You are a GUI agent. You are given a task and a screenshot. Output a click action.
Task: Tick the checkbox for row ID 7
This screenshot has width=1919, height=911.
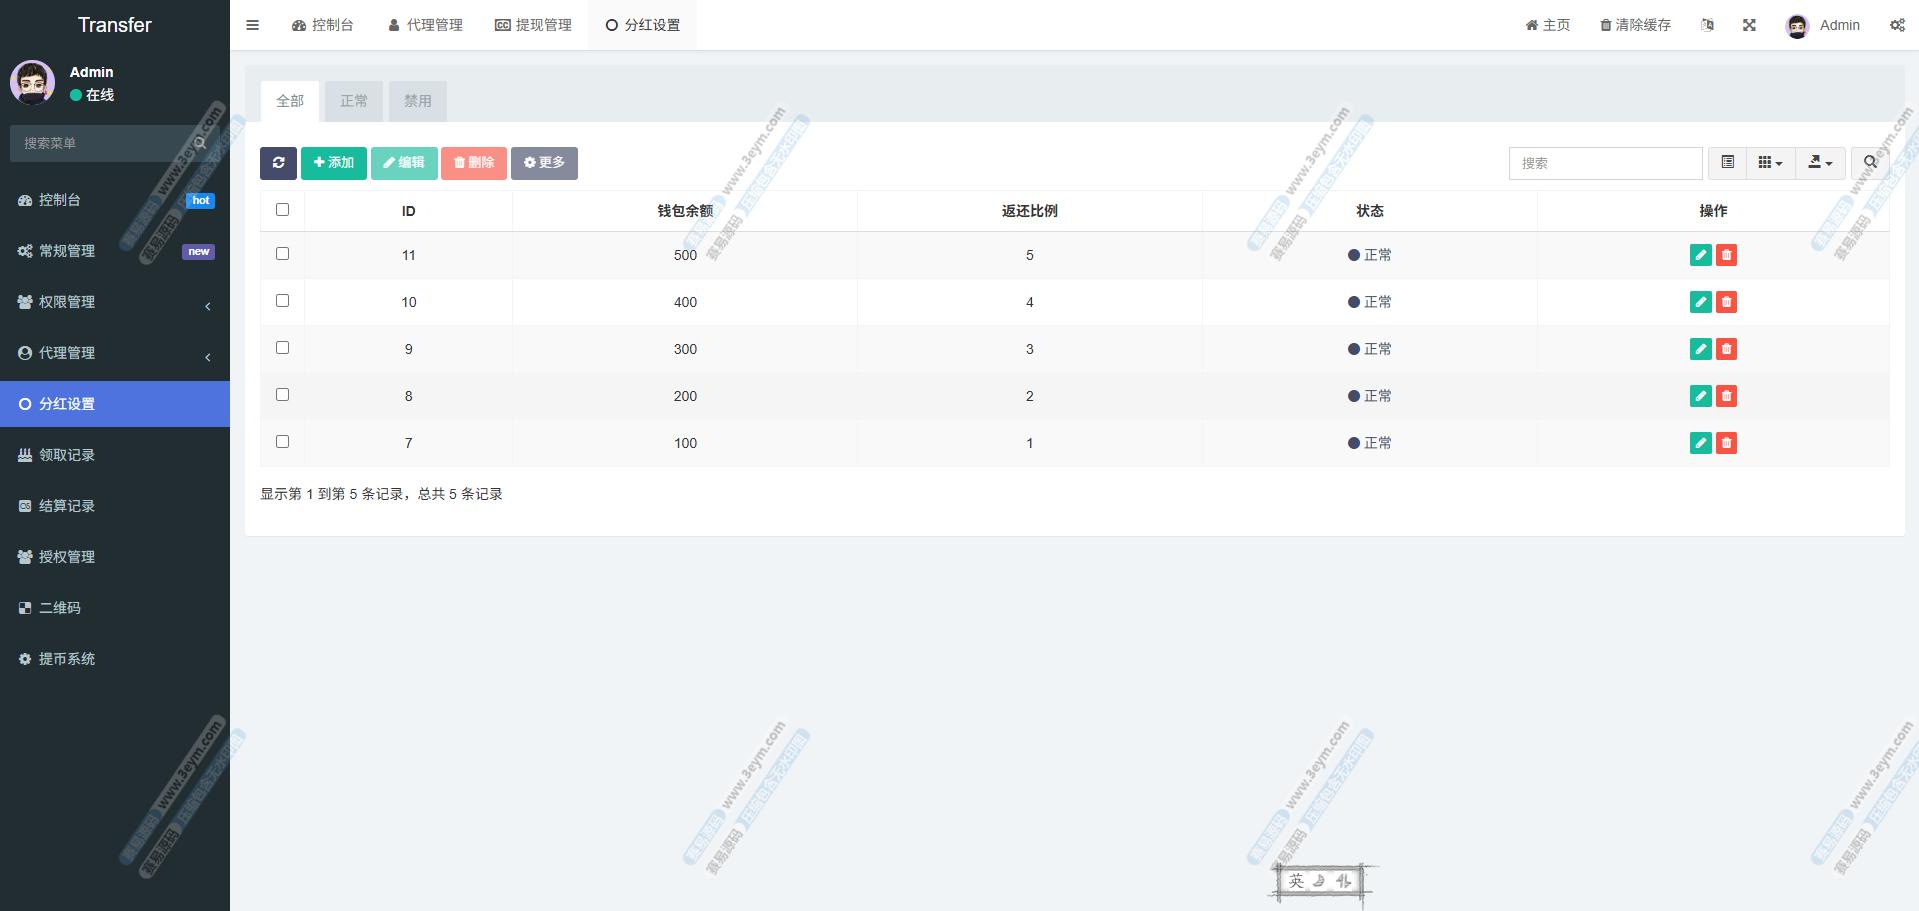pos(282,442)
